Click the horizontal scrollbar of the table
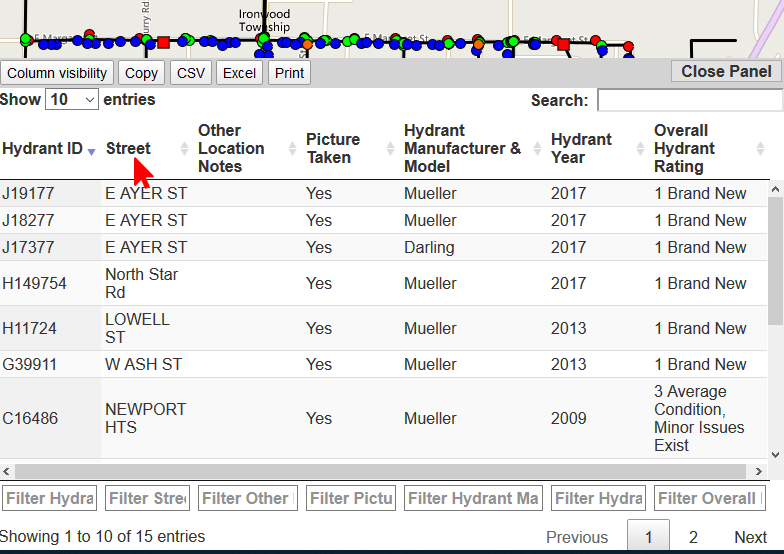 pos(380,471)
